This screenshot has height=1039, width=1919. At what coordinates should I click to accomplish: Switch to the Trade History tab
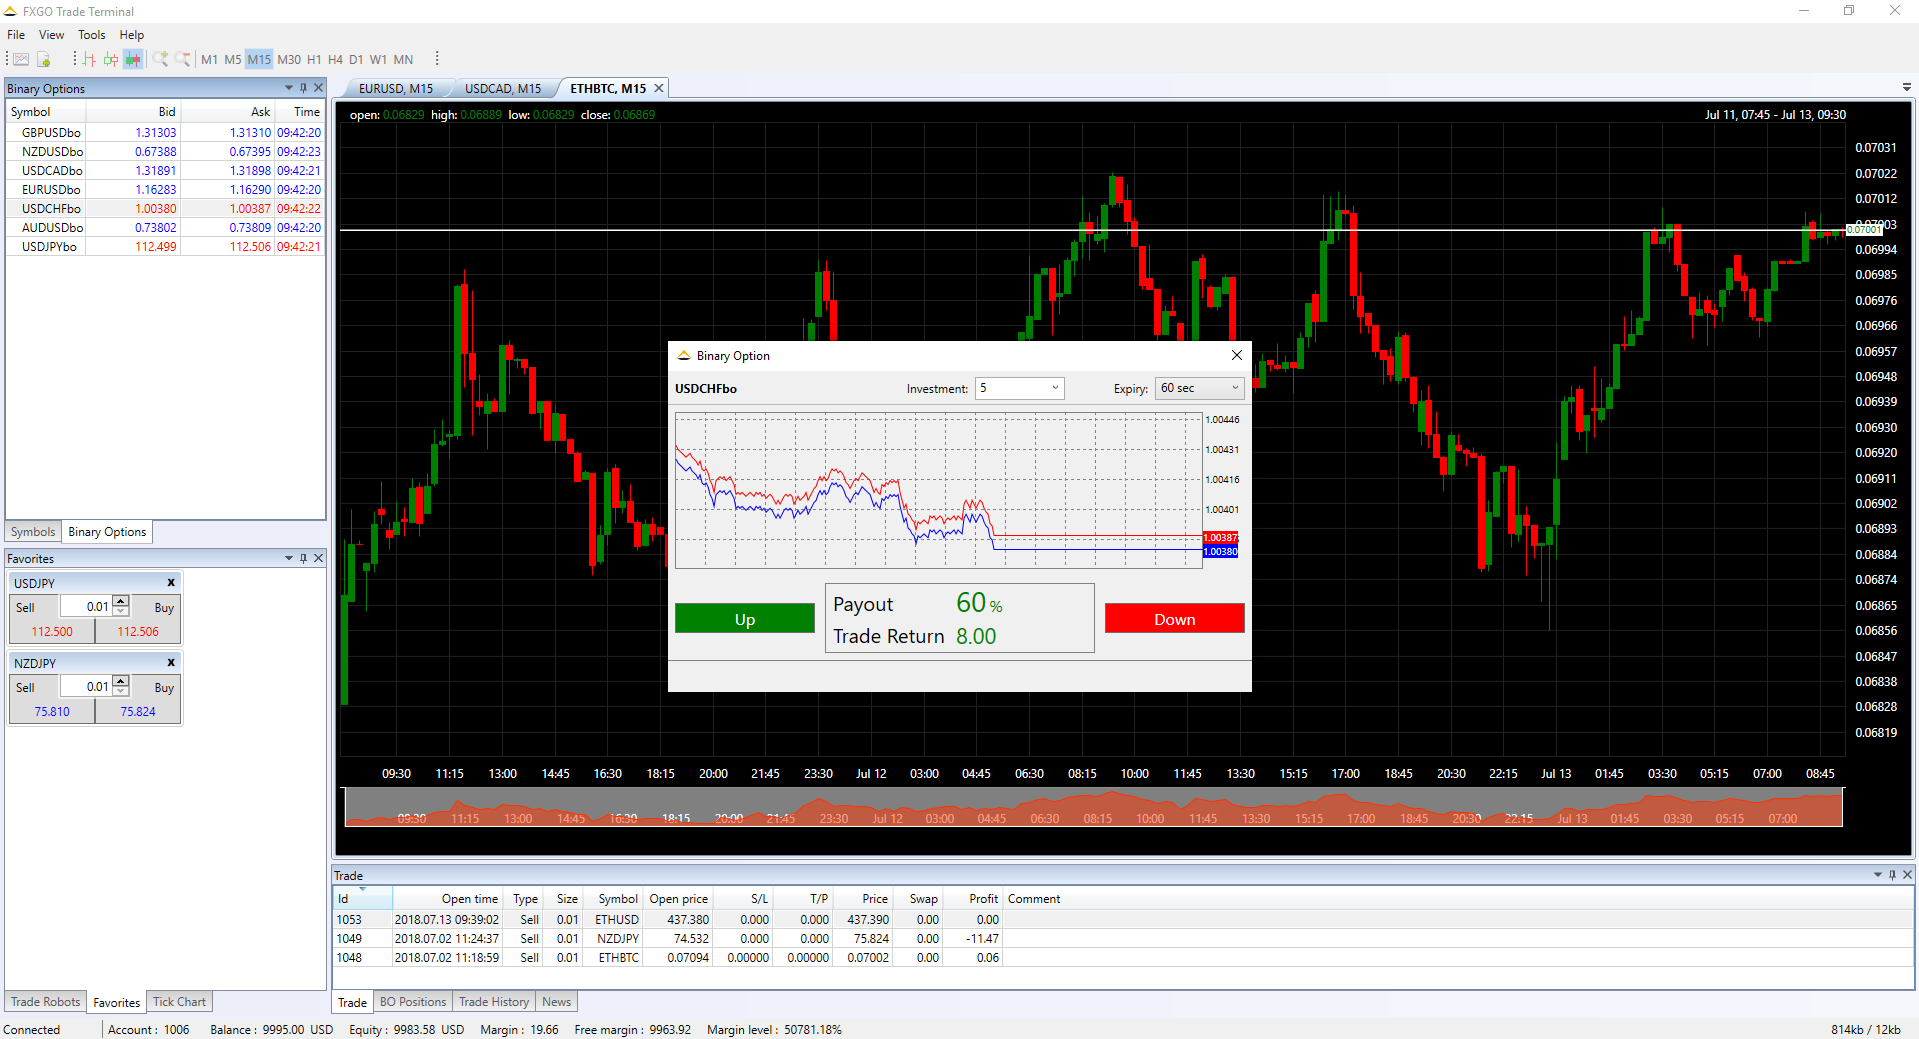493,1002
